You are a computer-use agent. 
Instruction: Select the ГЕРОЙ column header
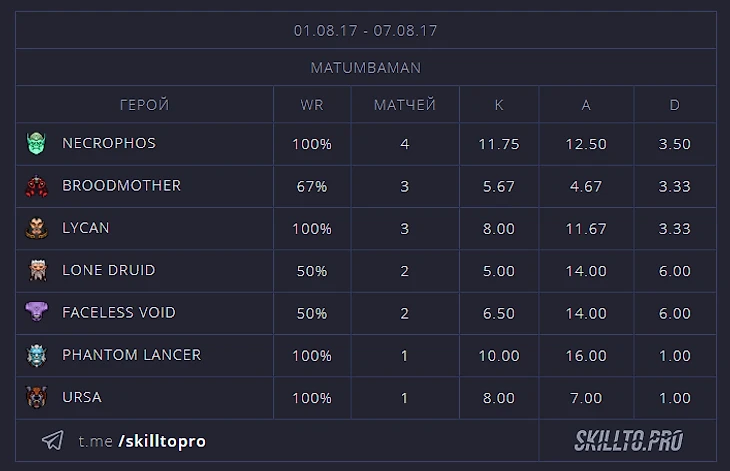pos(144,105)
